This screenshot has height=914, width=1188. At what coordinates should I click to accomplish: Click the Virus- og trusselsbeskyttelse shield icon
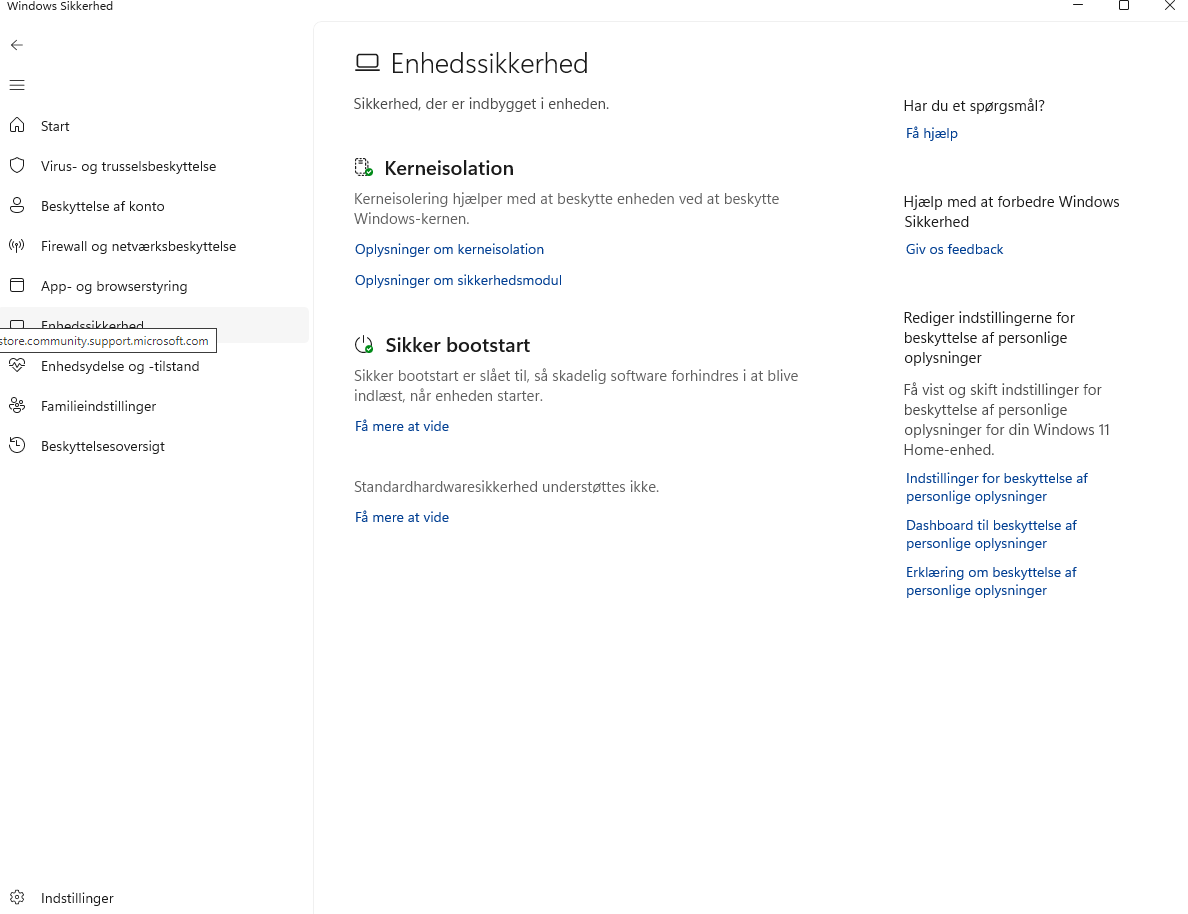17,166
